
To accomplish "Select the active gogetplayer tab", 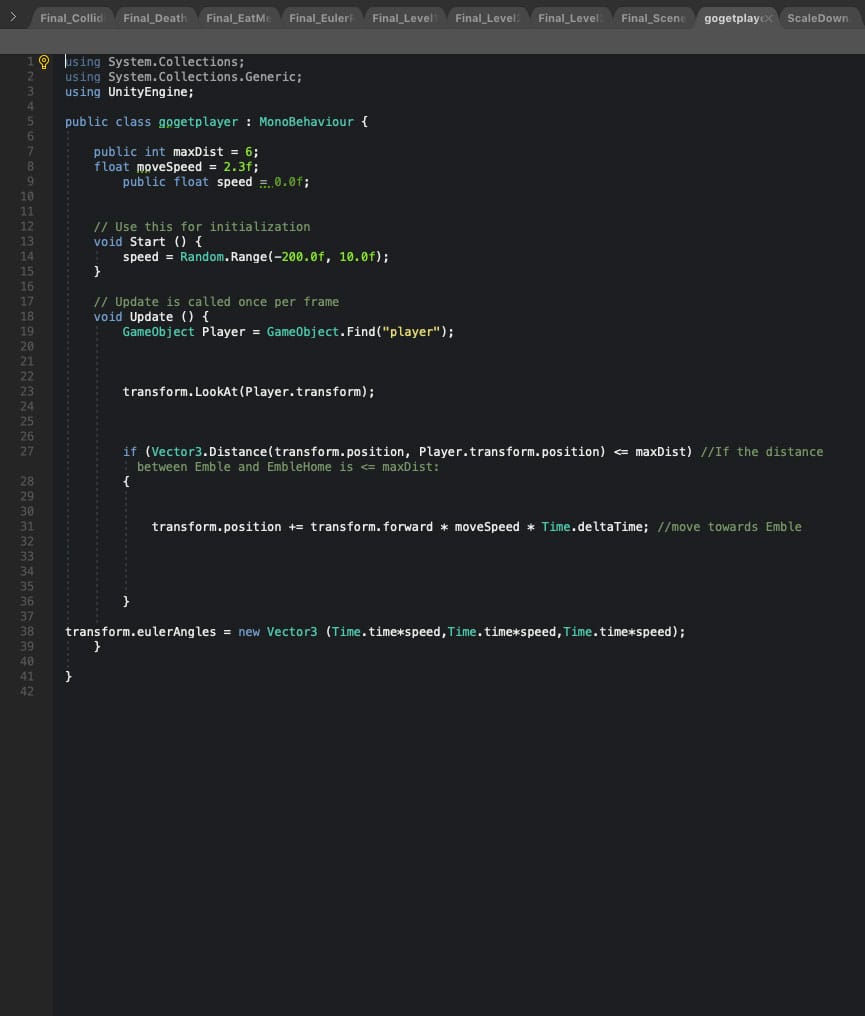I will [x=731, y=18].
